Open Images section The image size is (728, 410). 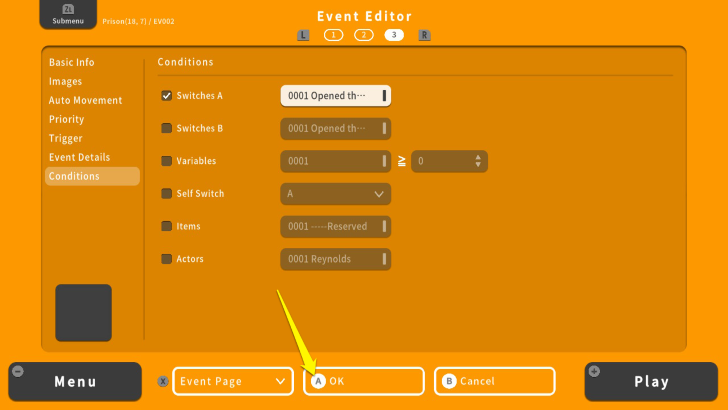tap(65, 81)
